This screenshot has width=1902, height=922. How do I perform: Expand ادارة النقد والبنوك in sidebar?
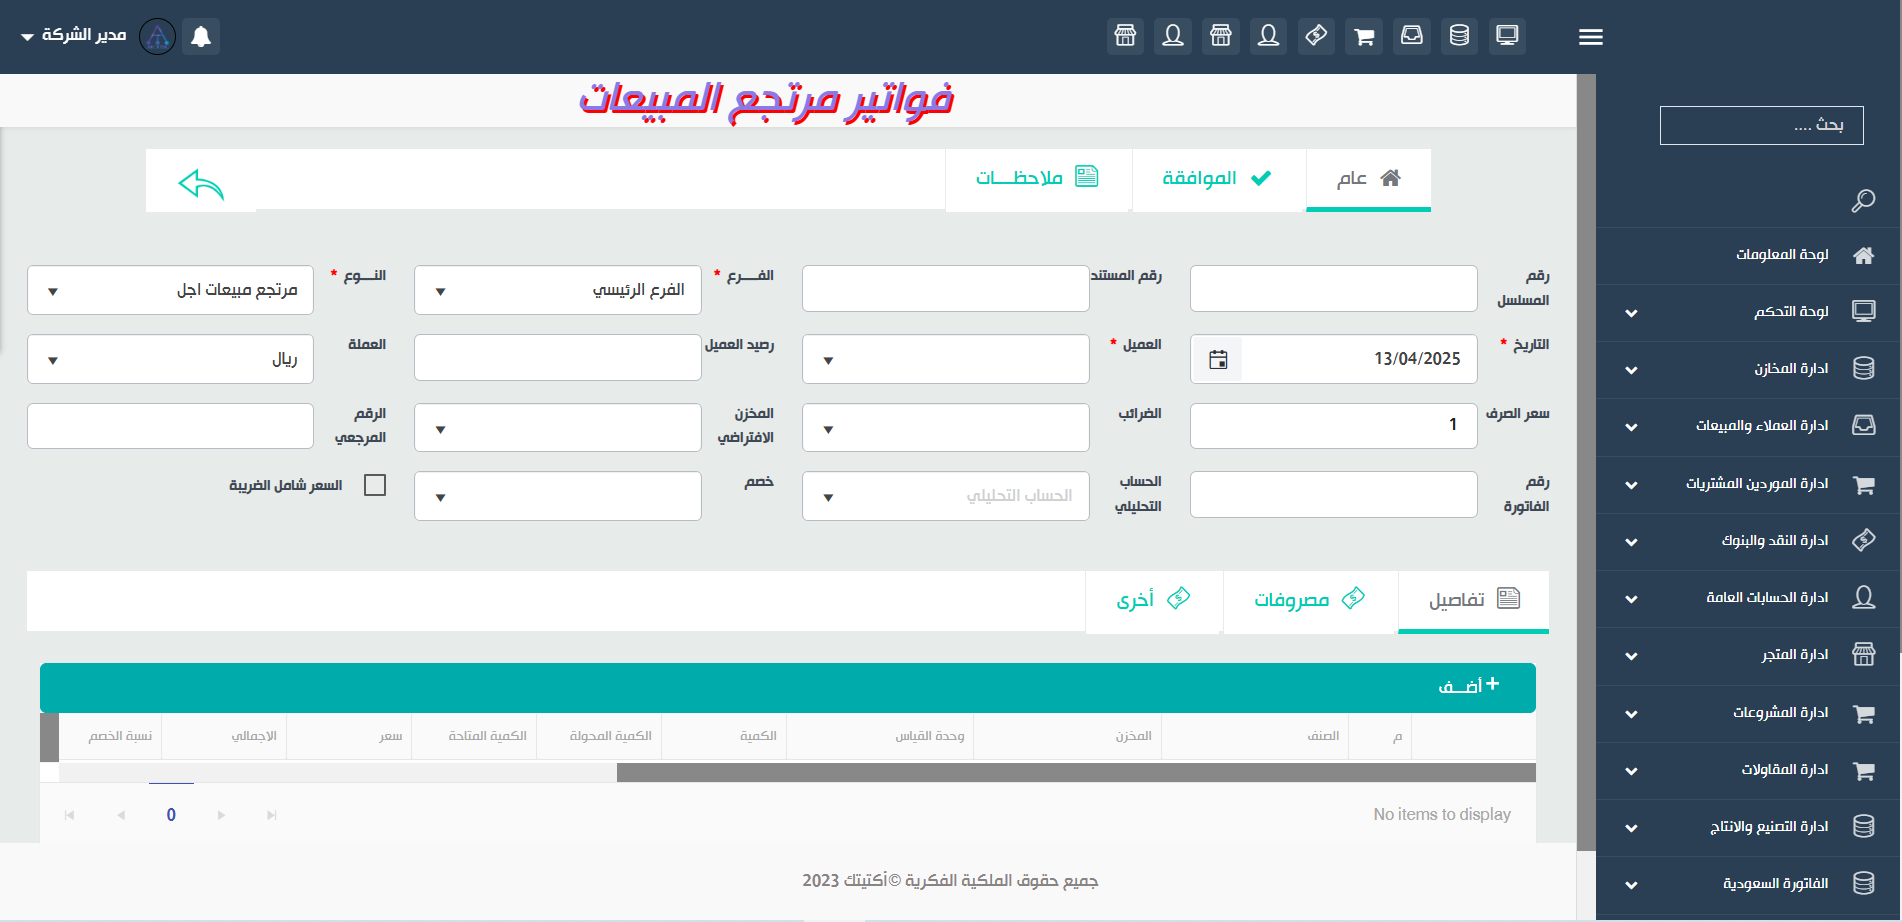click(1748, 541)
